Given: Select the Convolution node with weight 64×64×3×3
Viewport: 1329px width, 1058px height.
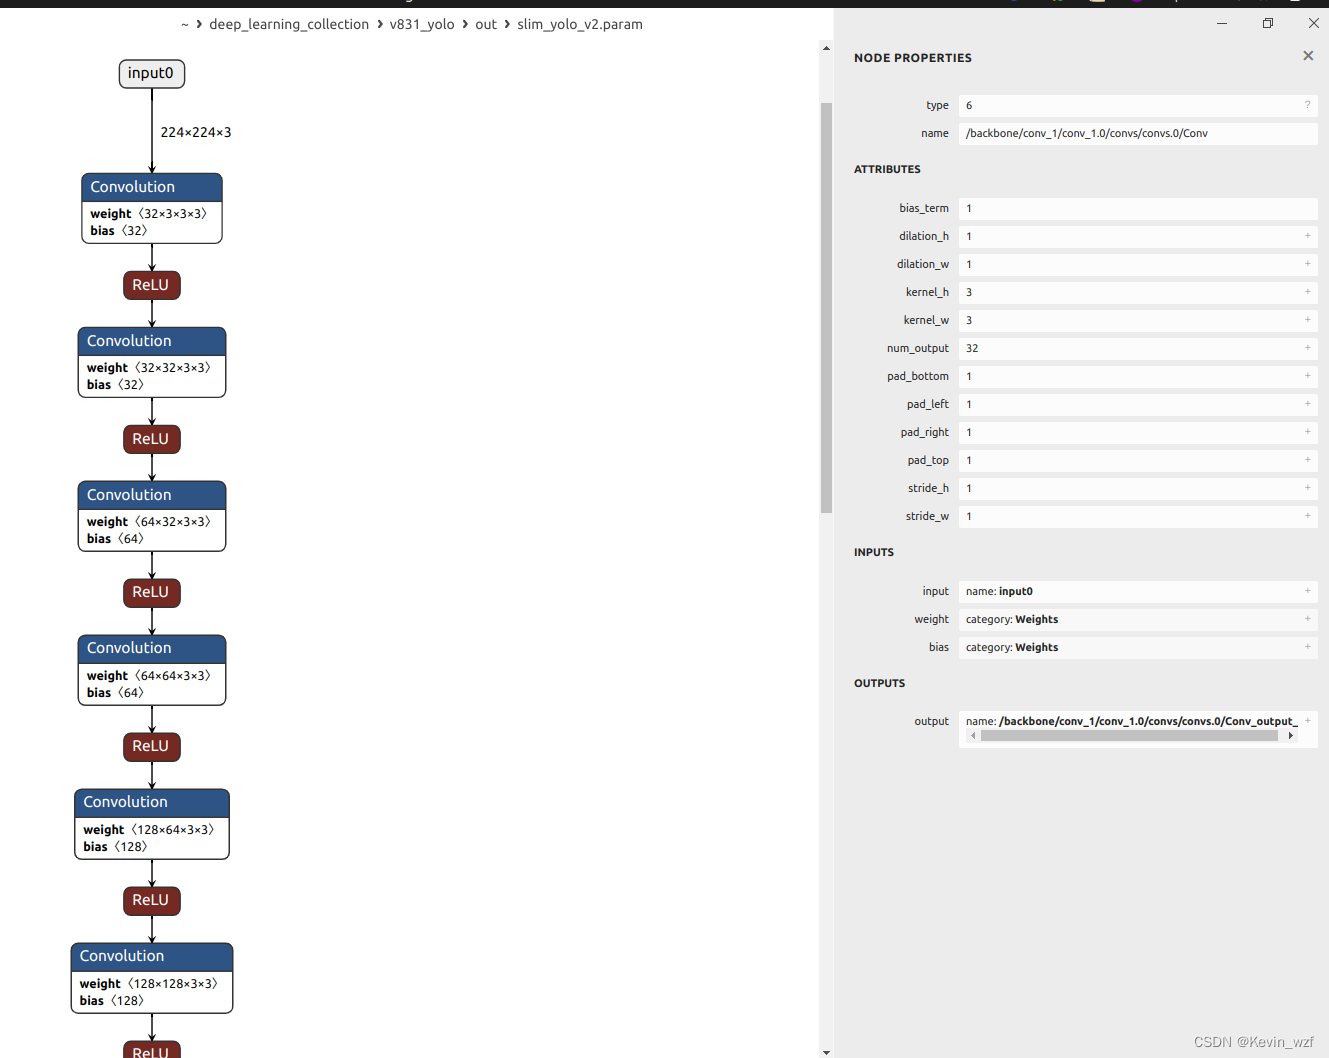Looking at the screenshot, I should (x=152, y=670).
